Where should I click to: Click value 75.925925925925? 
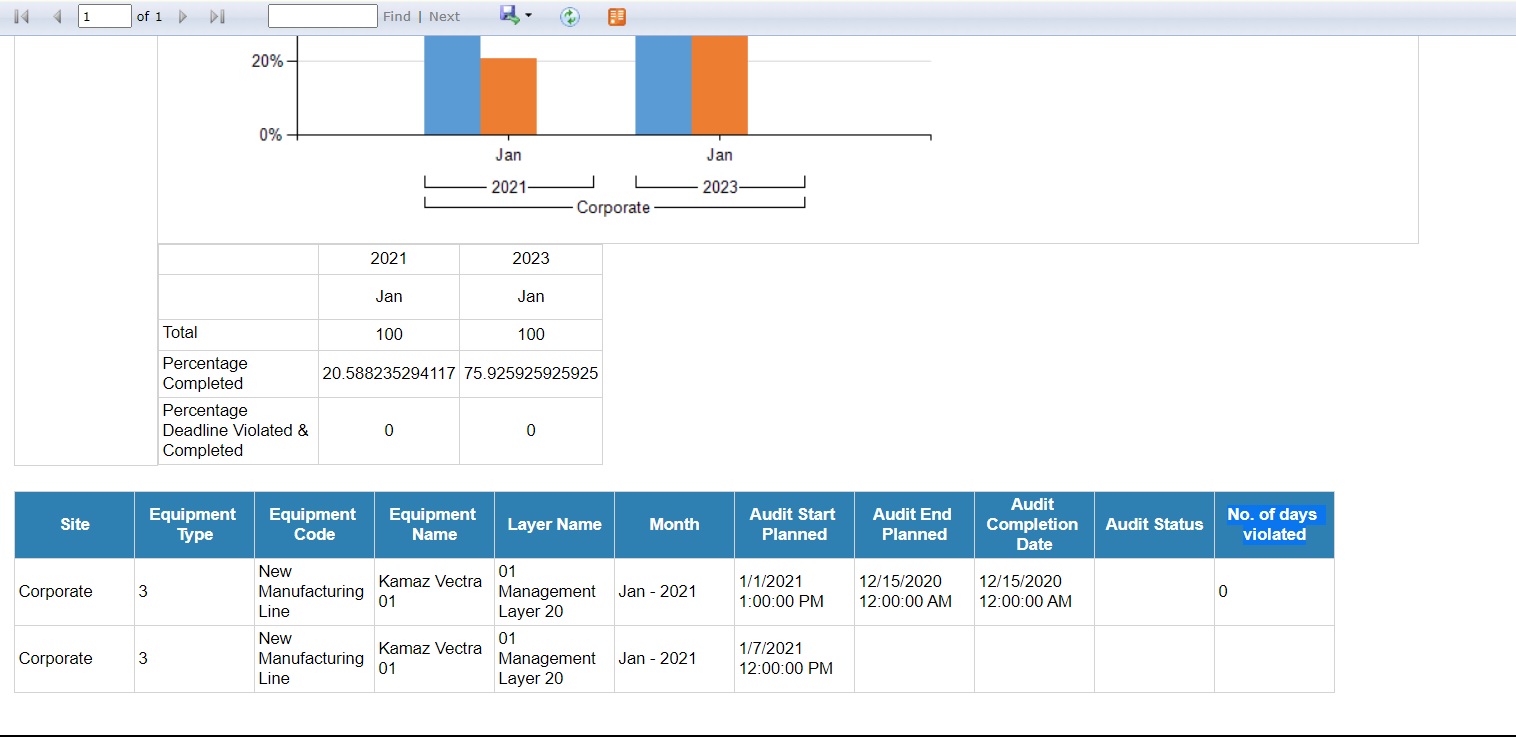click(531, 374)
